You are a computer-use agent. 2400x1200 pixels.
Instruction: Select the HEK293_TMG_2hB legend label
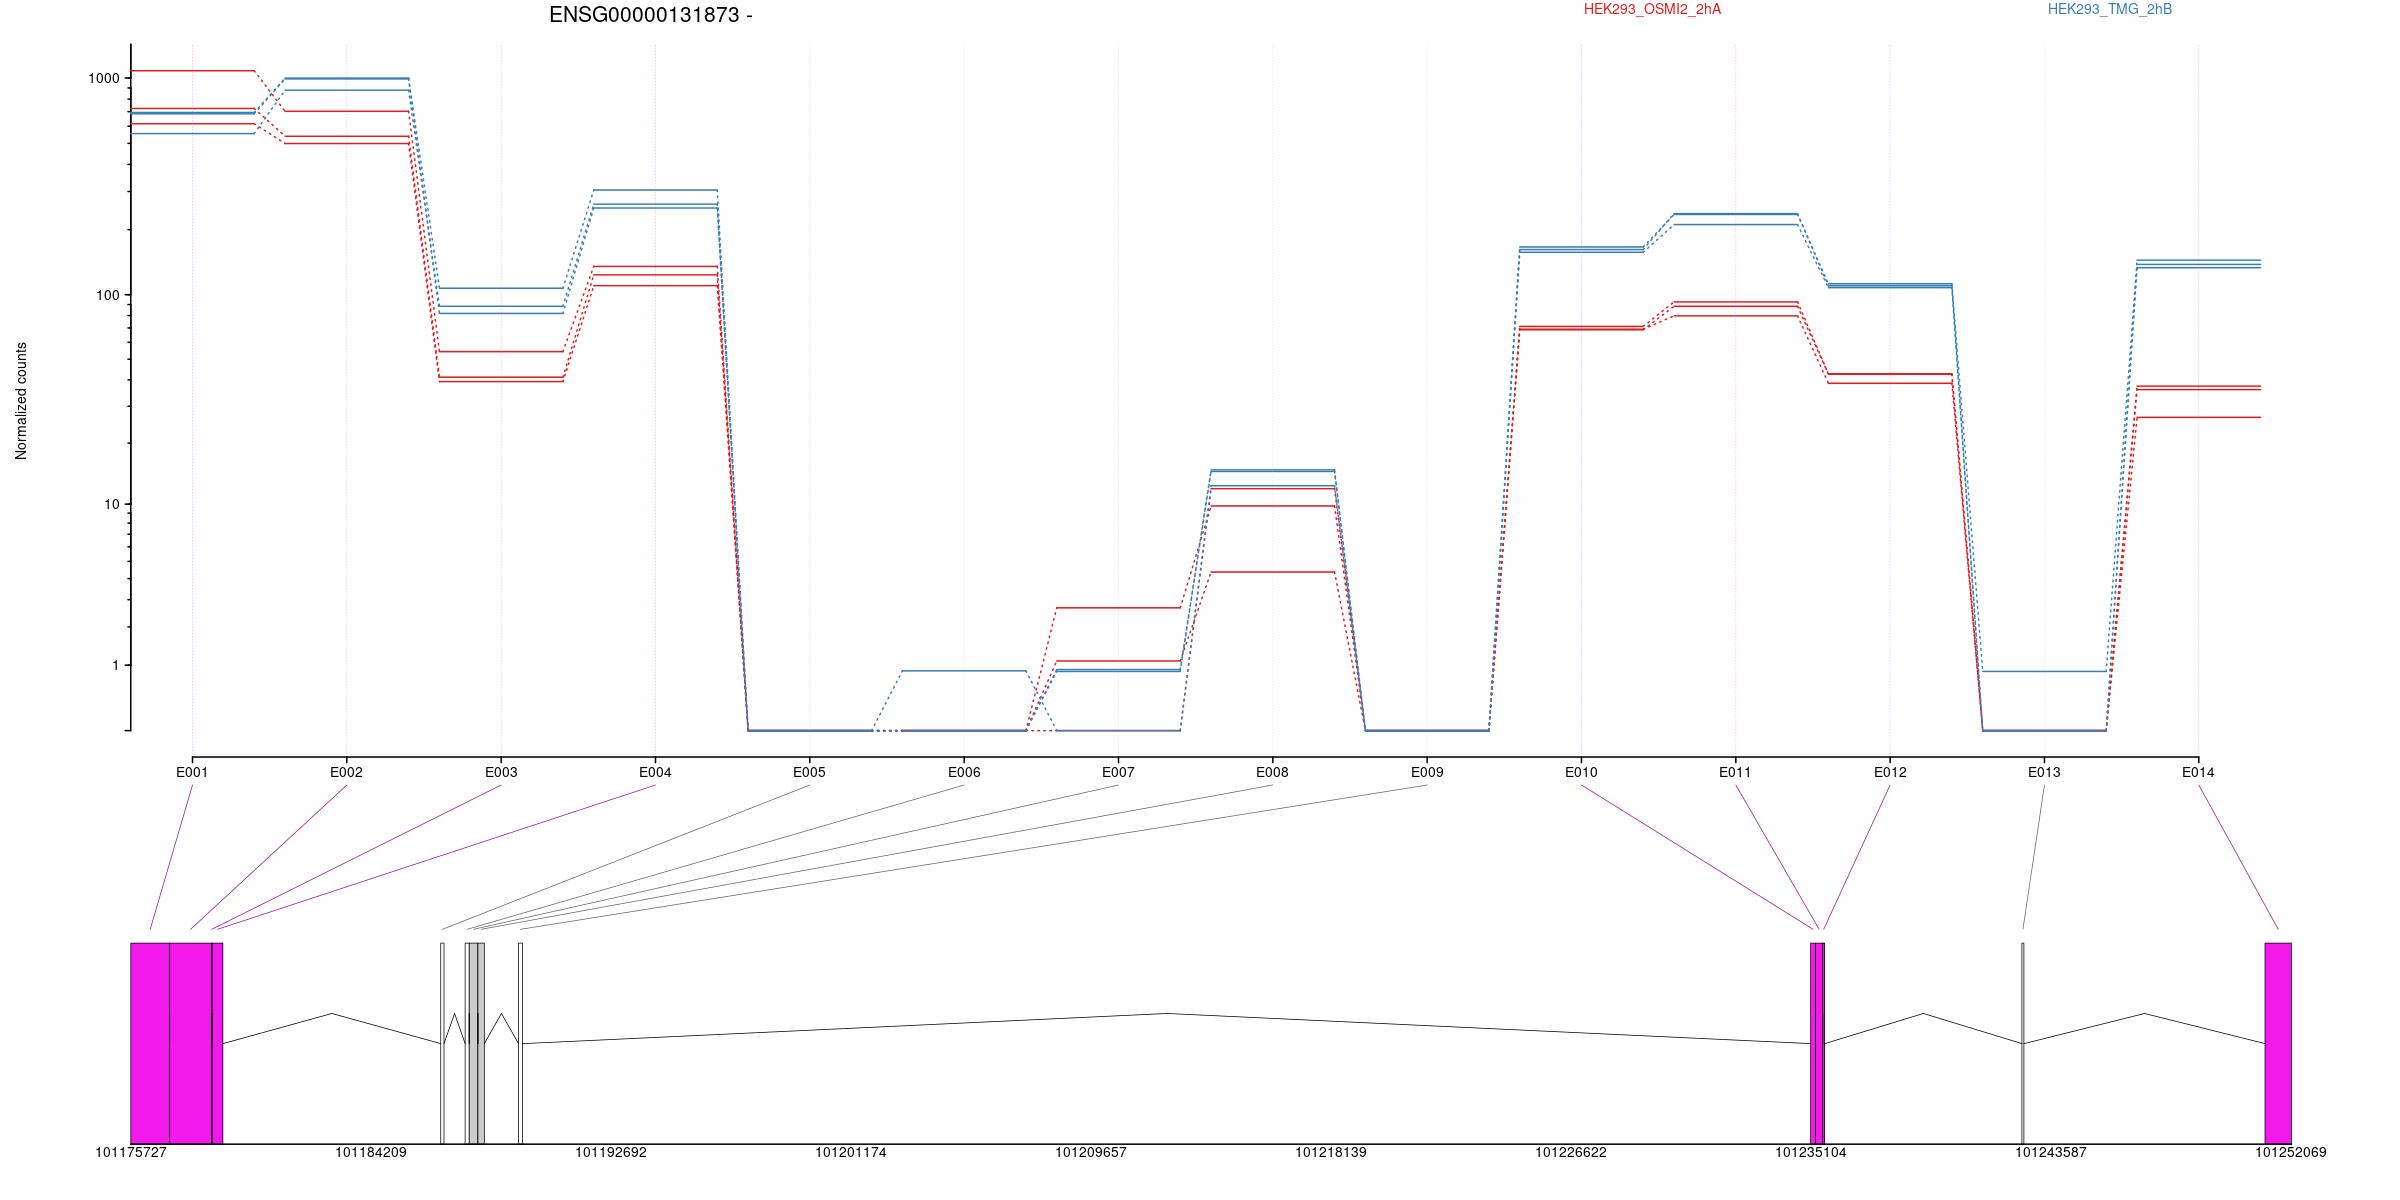pyautogui.click(x=2110, y=9)
